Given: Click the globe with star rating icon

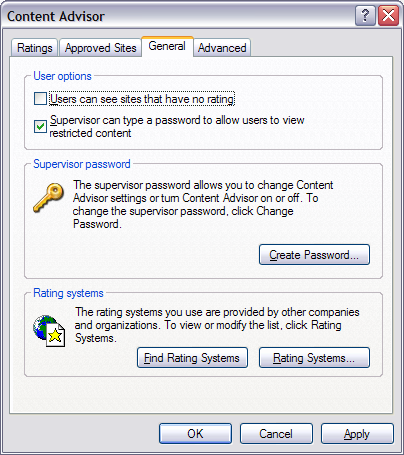Looking at the screenshot, I should point(49,331).
